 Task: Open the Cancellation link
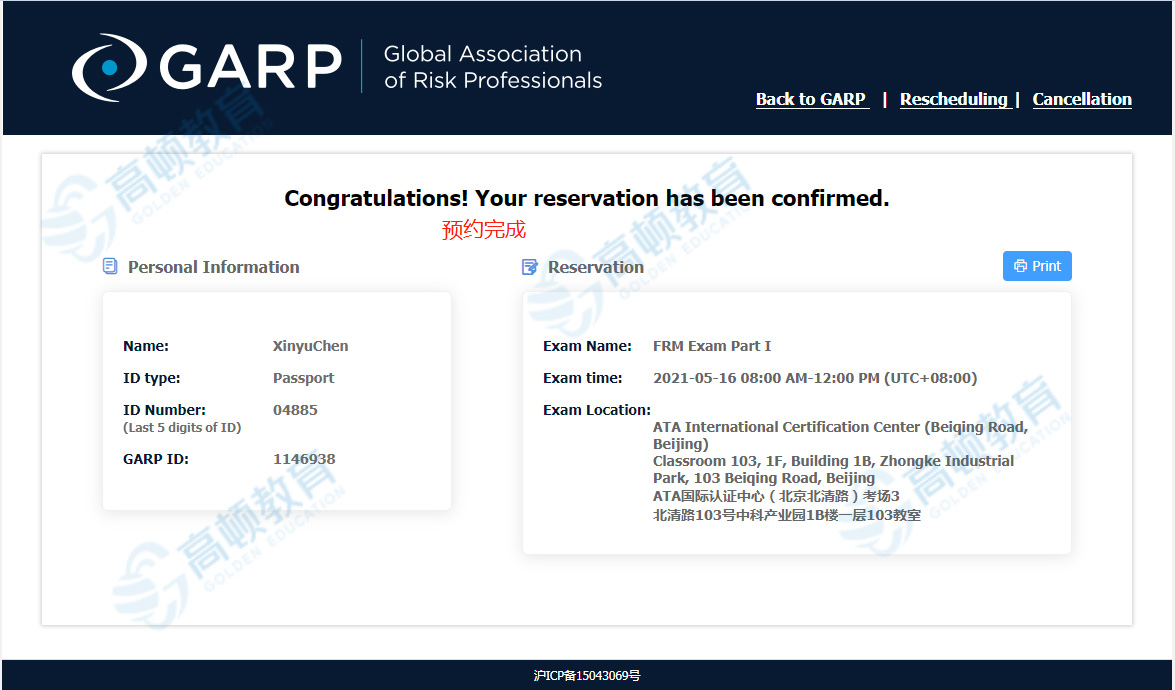(1082, 99)
